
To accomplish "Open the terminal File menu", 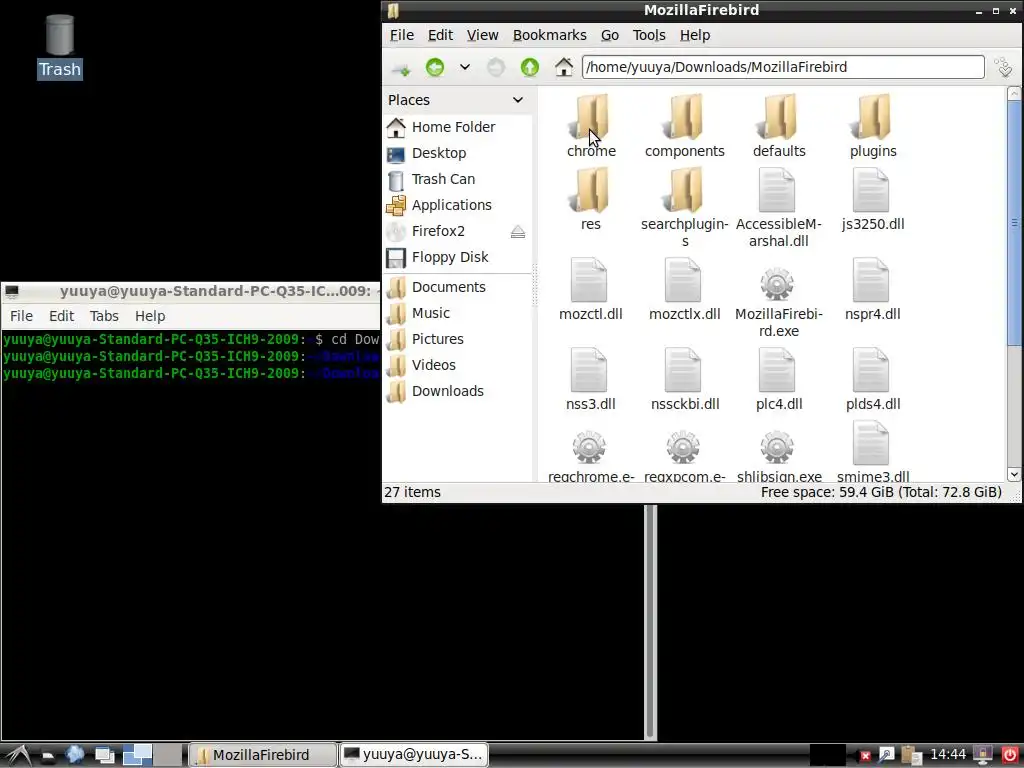I will tap(21, 316).
